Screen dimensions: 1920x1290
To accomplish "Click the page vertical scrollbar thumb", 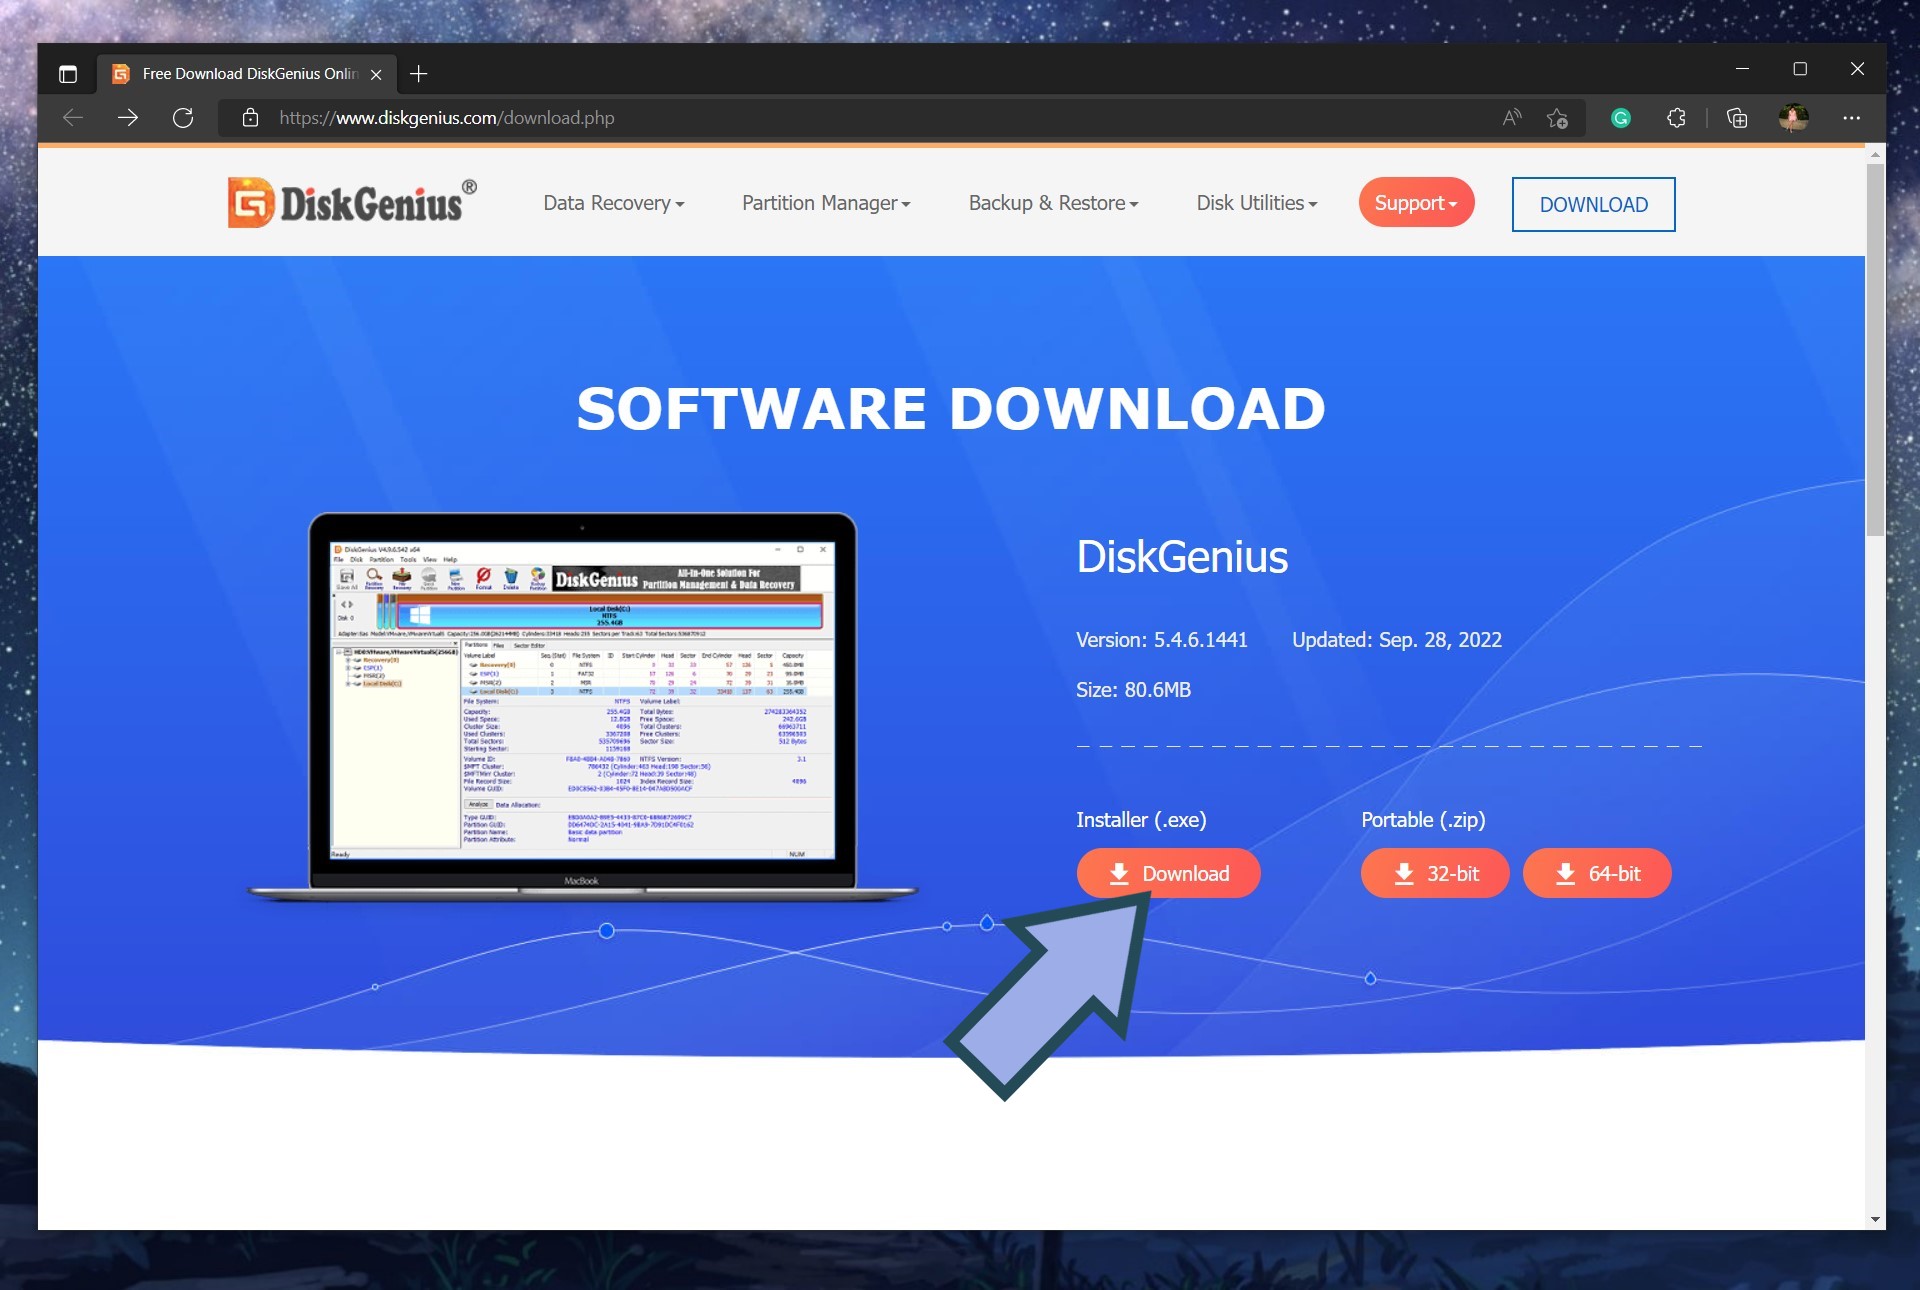I will click(1875, 350).
